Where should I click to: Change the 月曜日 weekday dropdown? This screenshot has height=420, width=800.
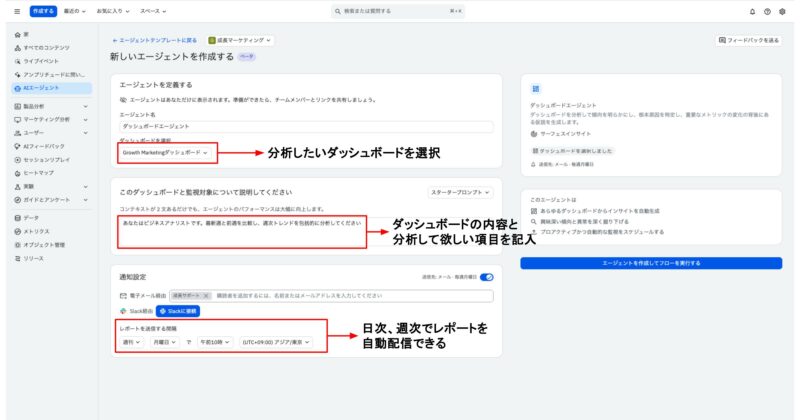(162, 342)
